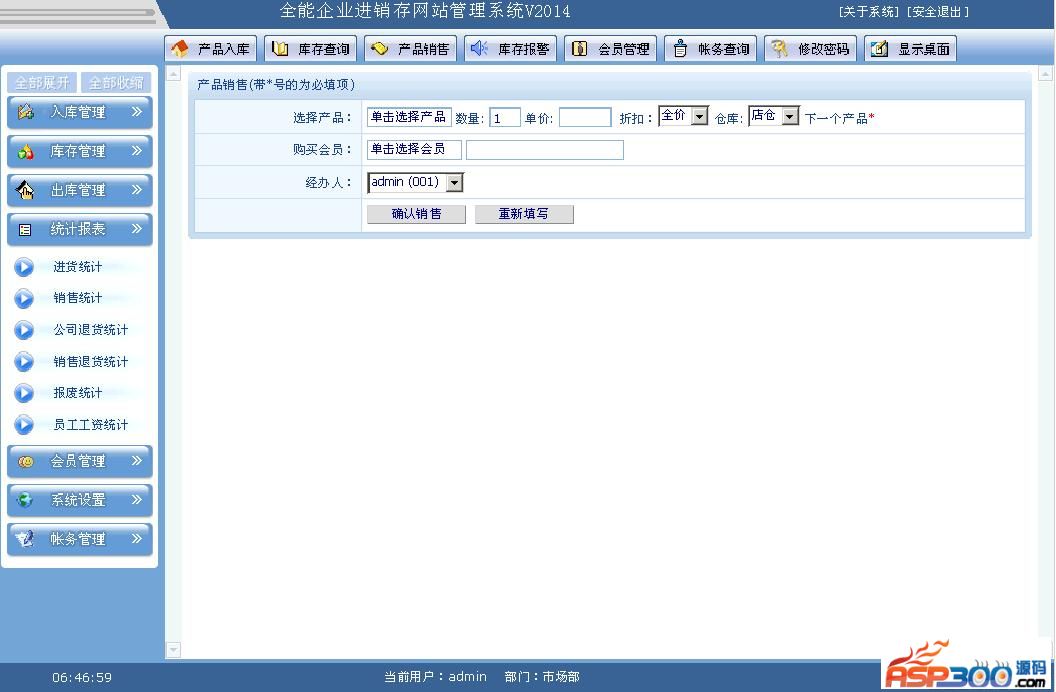Click the 系统设置 globe icon
Viewport: 1056px width, 692px height.
click(x=25, y=500)
